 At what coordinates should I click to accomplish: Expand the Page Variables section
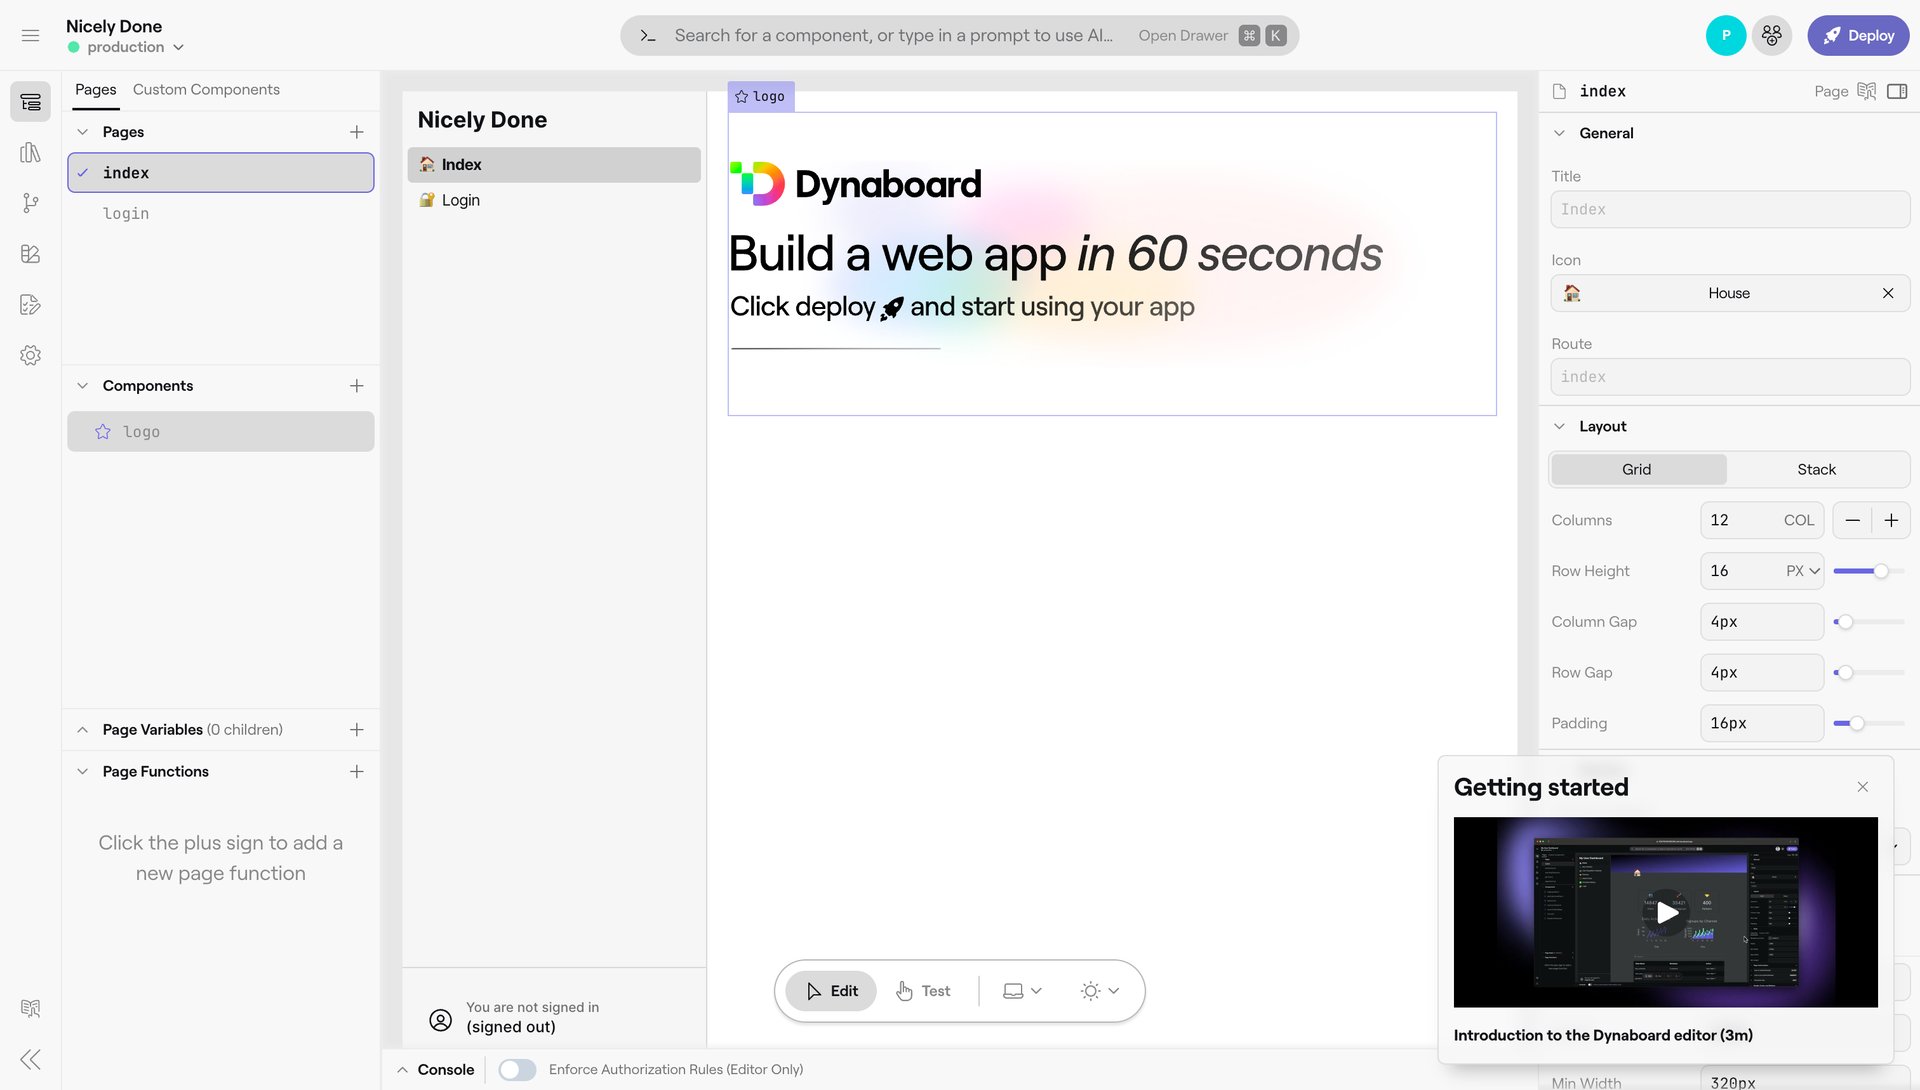82,729
